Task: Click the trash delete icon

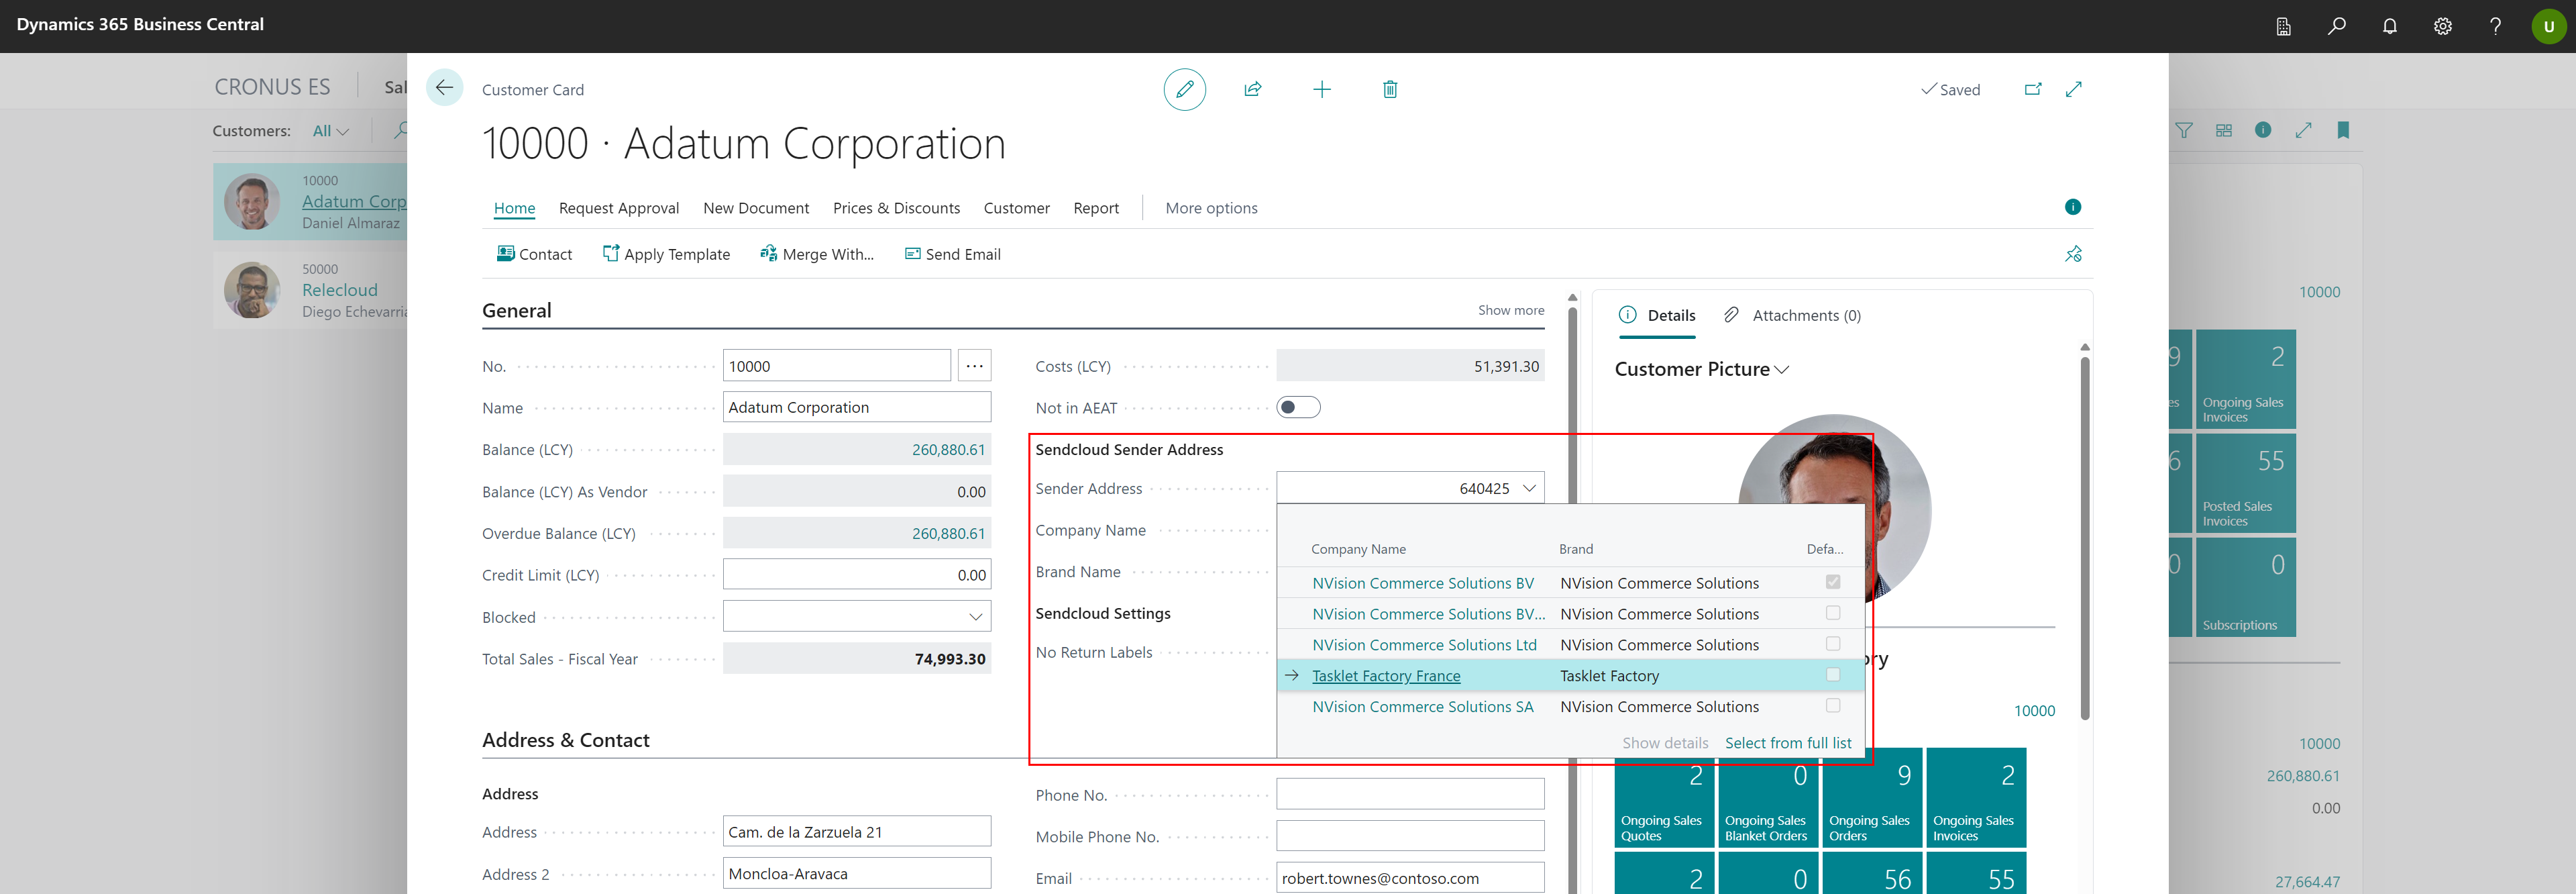Action: coord(1389,90)
